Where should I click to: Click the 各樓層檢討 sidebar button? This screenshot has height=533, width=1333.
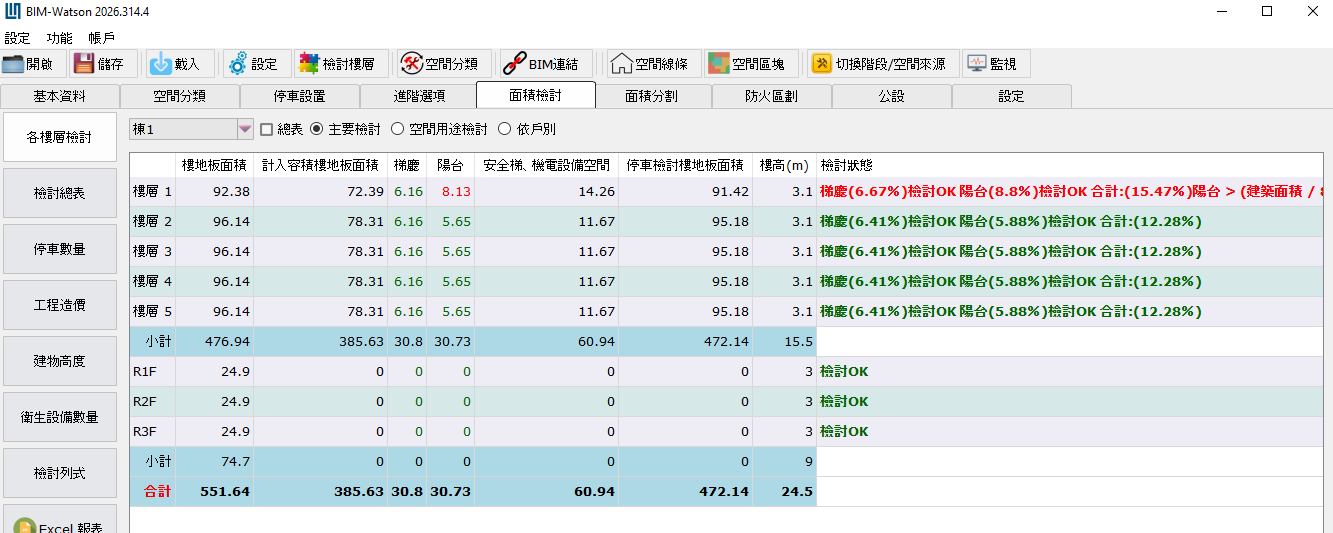coord(59,137)
